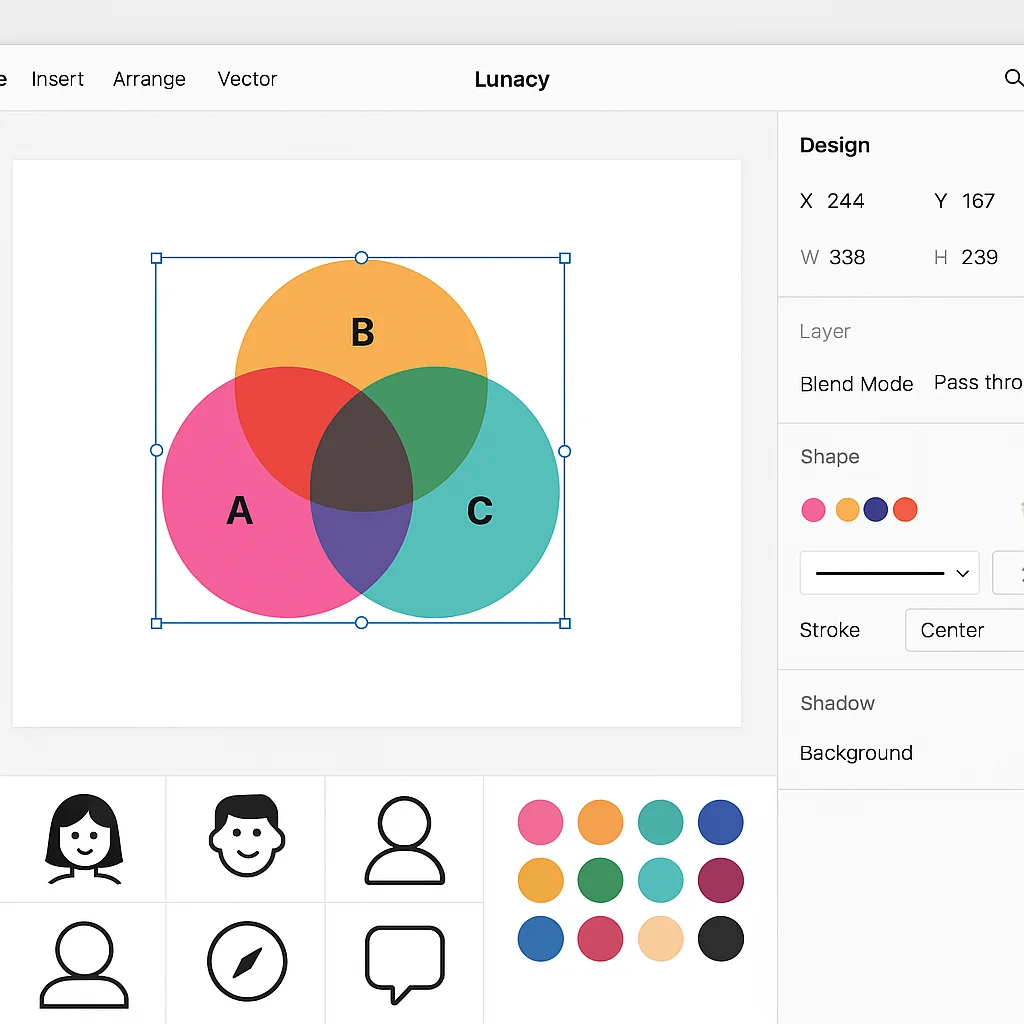Open the Vector menu

tap(247, 79)
